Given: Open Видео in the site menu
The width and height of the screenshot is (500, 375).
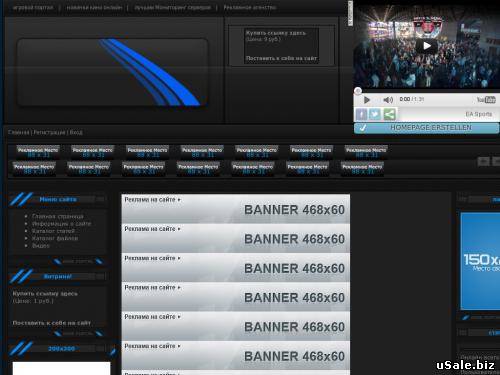Looking at the screenshot, I should [x=41, y=246].
